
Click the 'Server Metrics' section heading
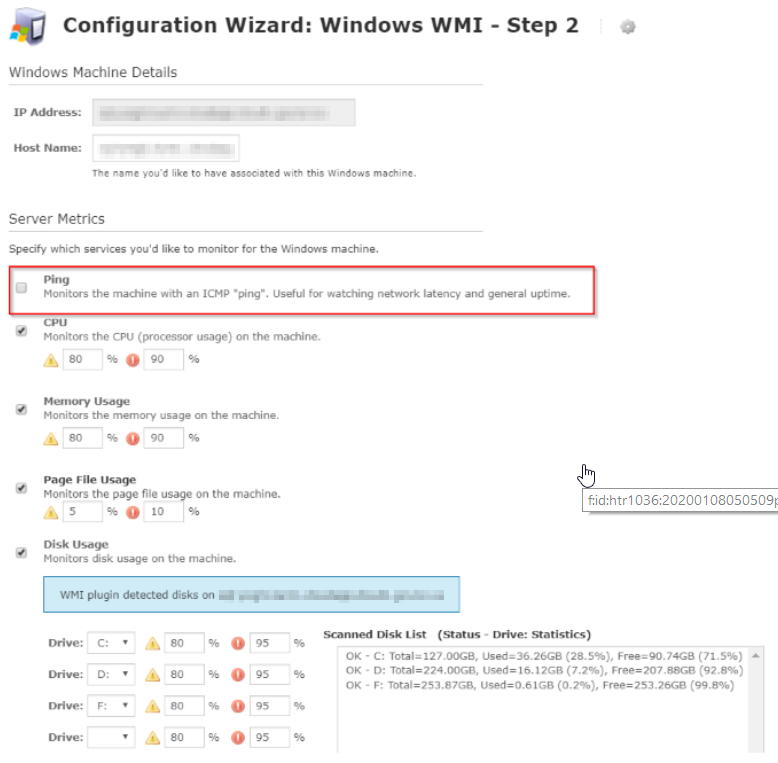point(57,219)
